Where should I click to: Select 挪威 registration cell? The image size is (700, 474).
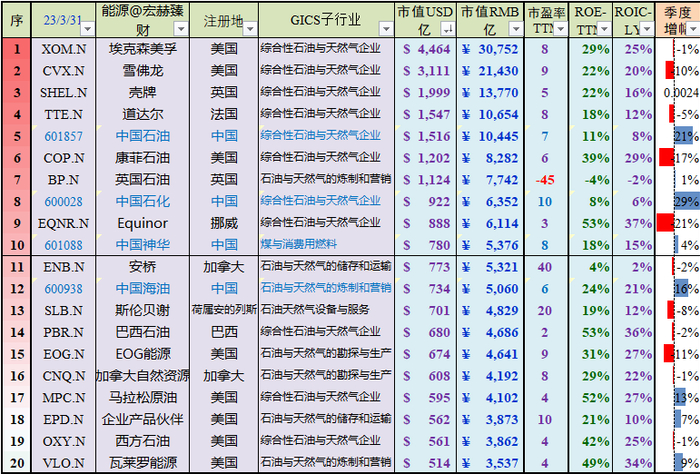click(224, 224)
